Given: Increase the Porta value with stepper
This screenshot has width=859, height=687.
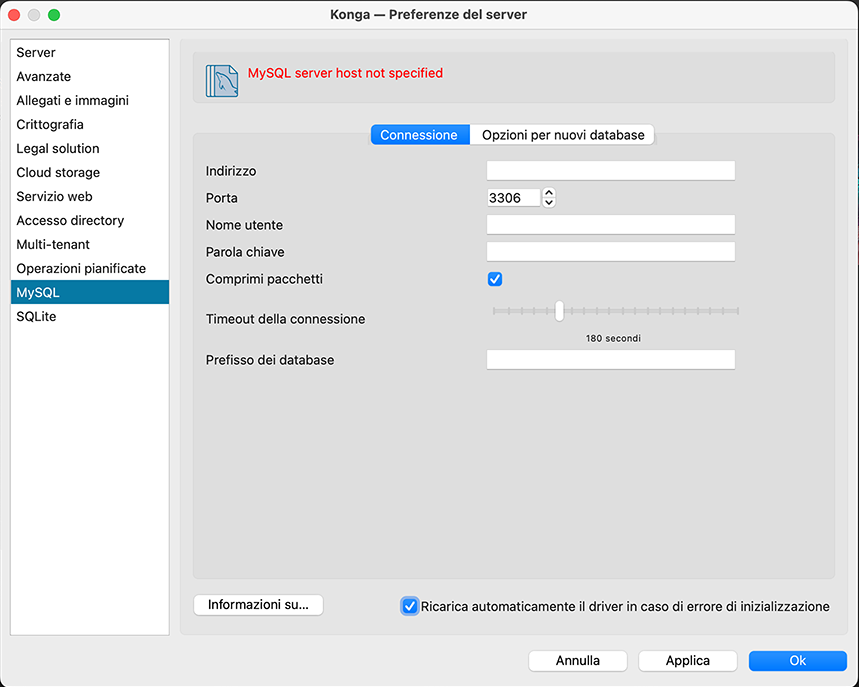Looking at the screenshot, I should pyautogui.click(x=548, y=193).
